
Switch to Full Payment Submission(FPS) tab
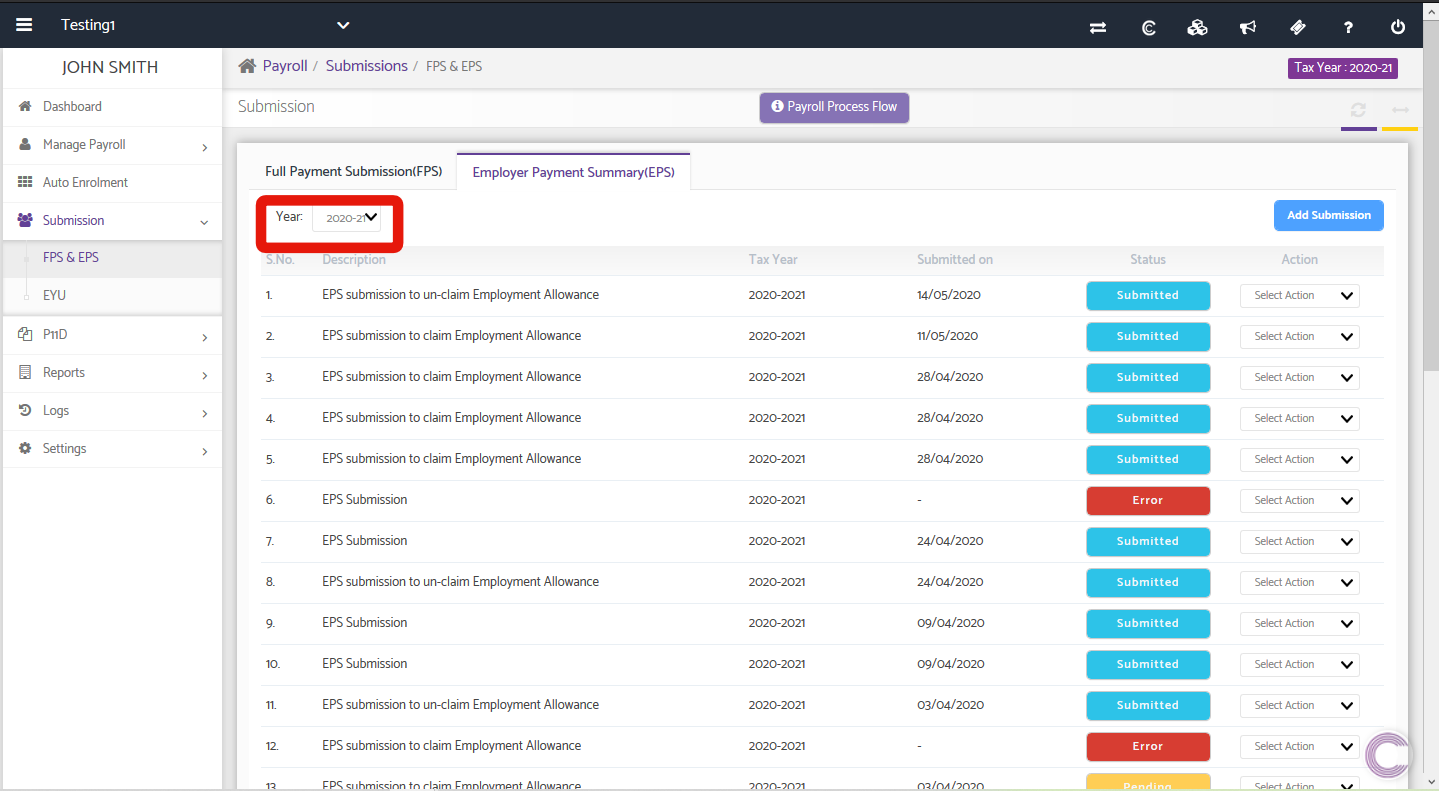[x=353, y=172]
